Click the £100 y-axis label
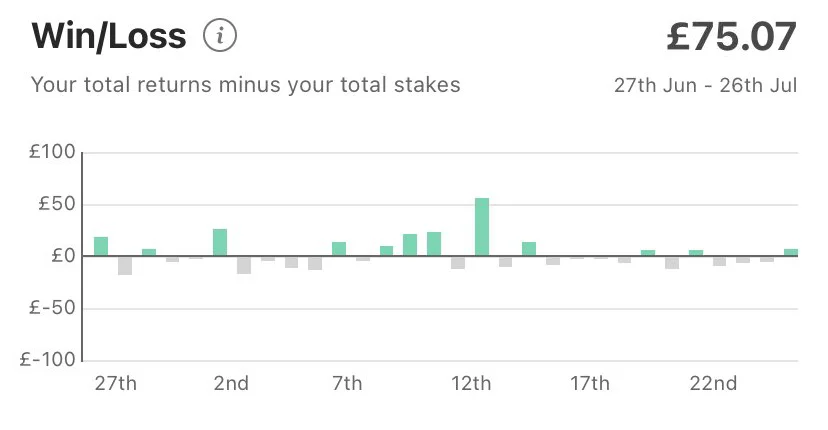Screen dimensions: 828x430 [x=52, y=153]
